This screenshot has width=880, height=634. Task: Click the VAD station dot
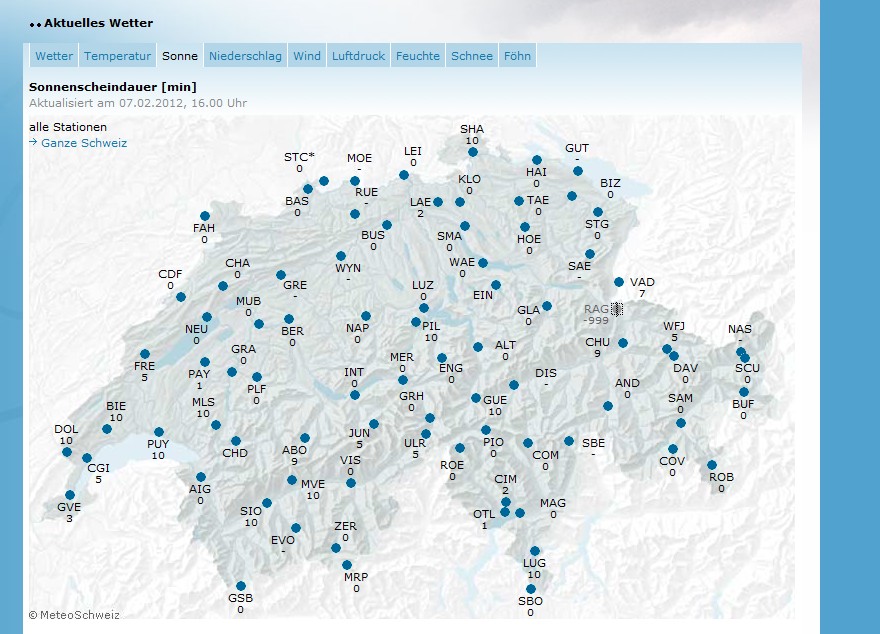619,282
